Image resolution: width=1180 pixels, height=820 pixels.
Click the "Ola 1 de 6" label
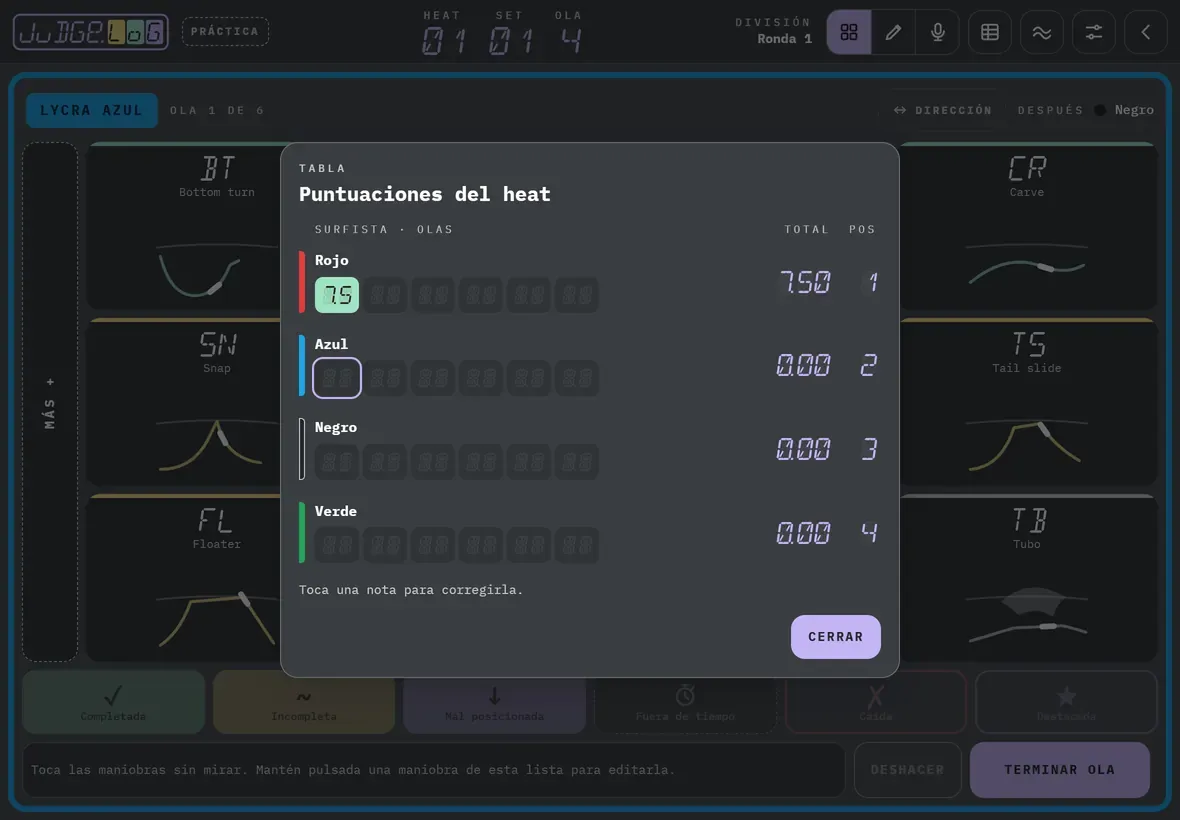(x=217, y=110)
